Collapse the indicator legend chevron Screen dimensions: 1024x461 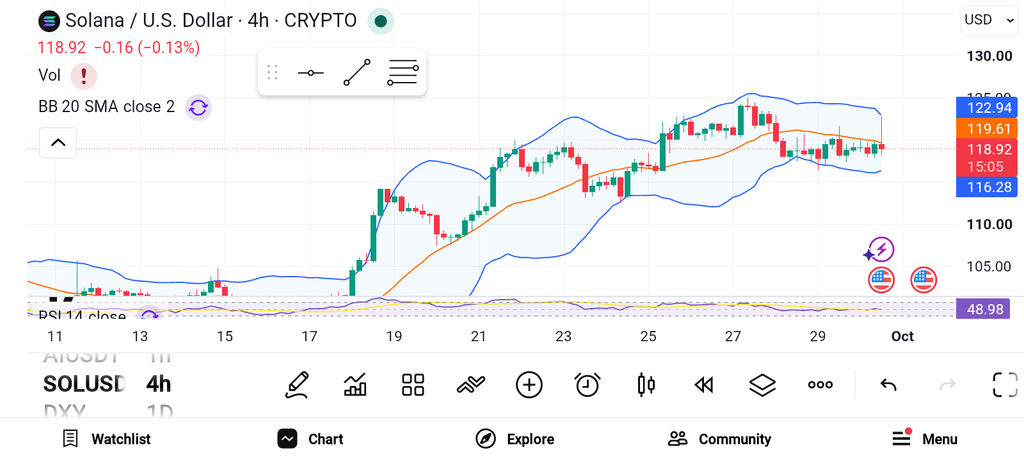[58, 142]
